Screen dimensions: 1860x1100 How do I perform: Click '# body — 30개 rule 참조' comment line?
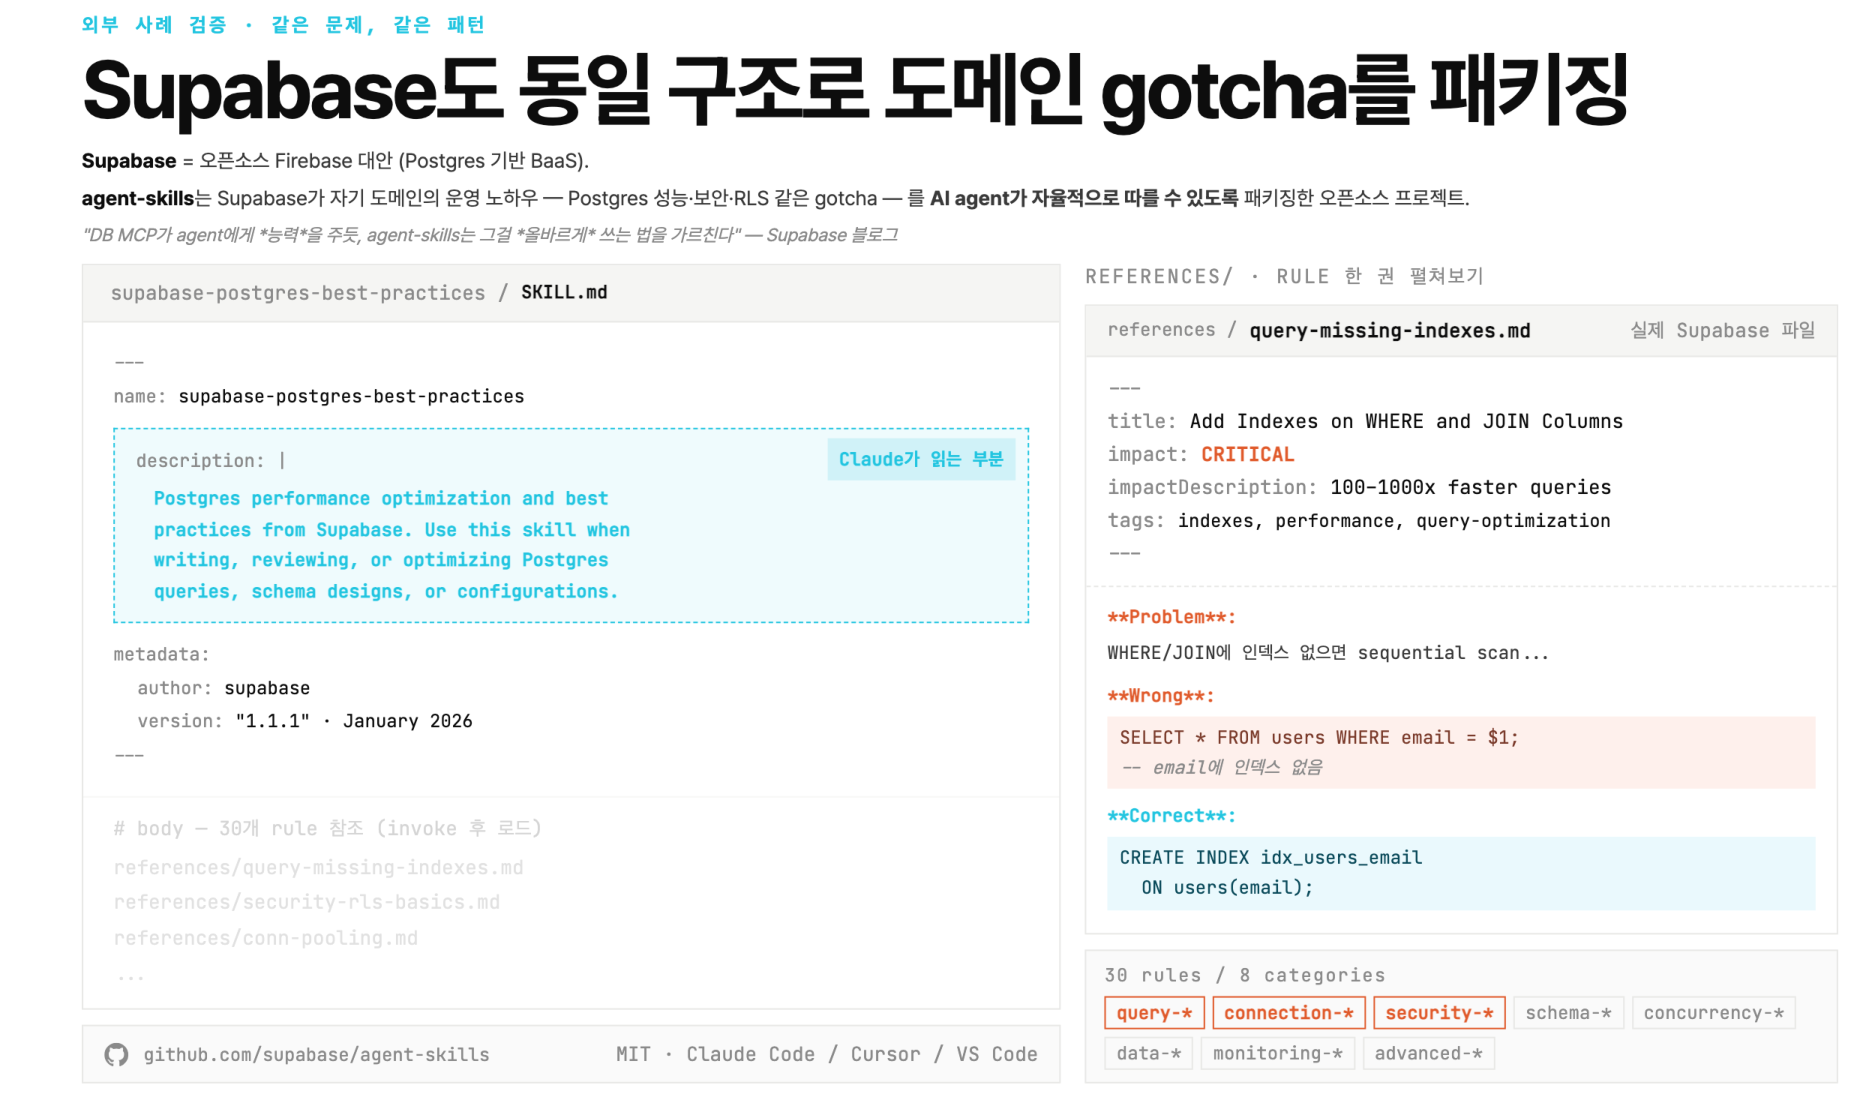coord(327,828)
